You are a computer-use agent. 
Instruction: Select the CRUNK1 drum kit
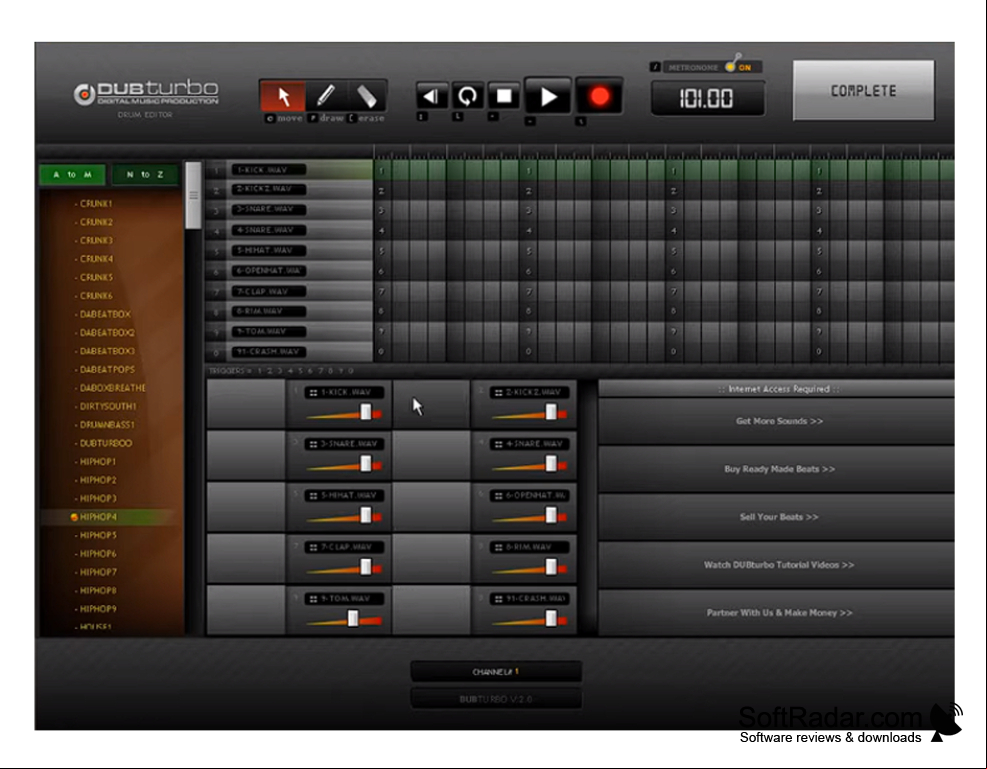96,204
